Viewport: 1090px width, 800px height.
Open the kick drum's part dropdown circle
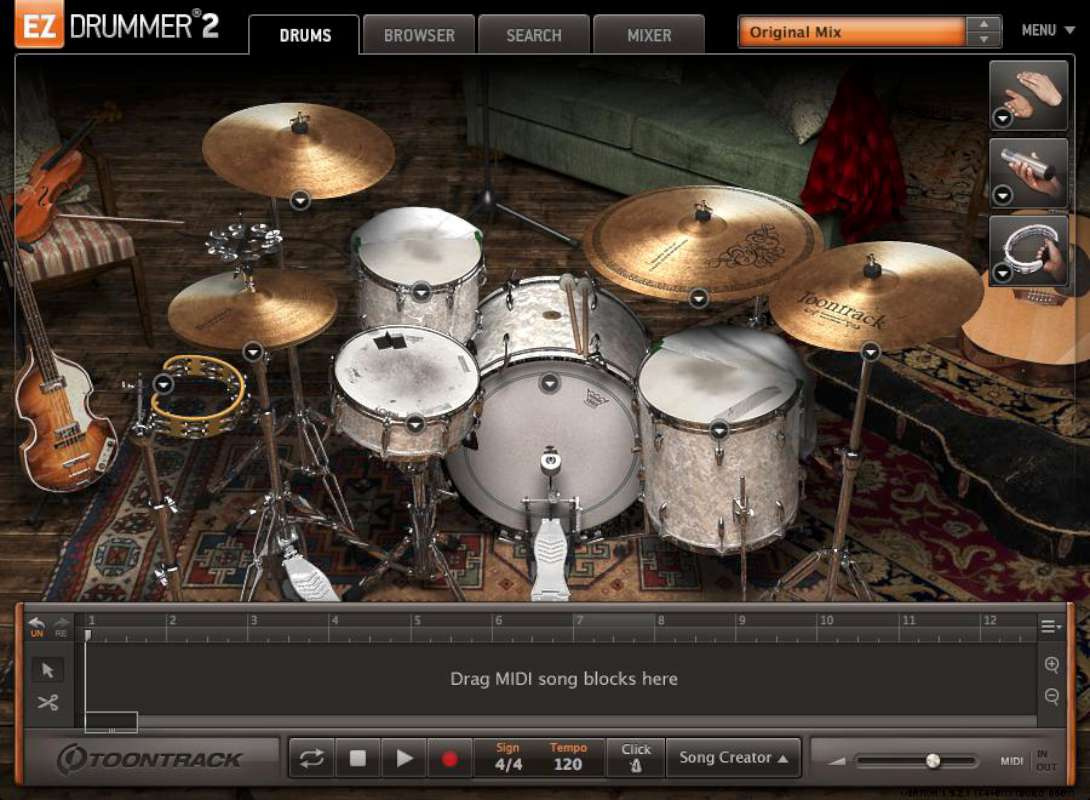(x=549, y=382)
